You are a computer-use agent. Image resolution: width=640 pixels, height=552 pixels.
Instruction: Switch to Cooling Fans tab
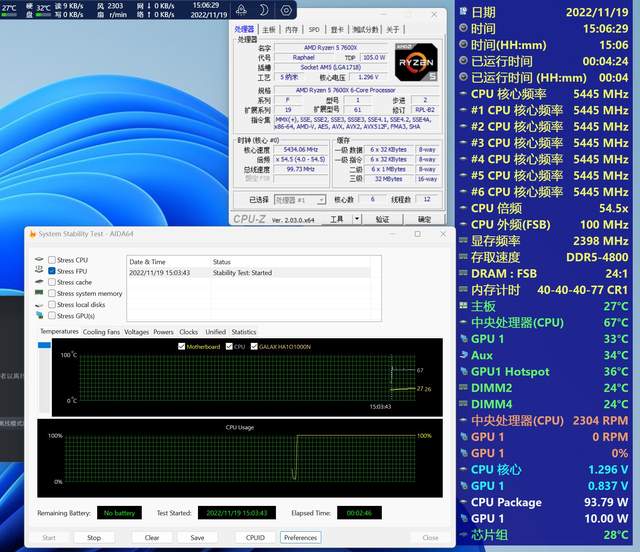pos(101,332)
